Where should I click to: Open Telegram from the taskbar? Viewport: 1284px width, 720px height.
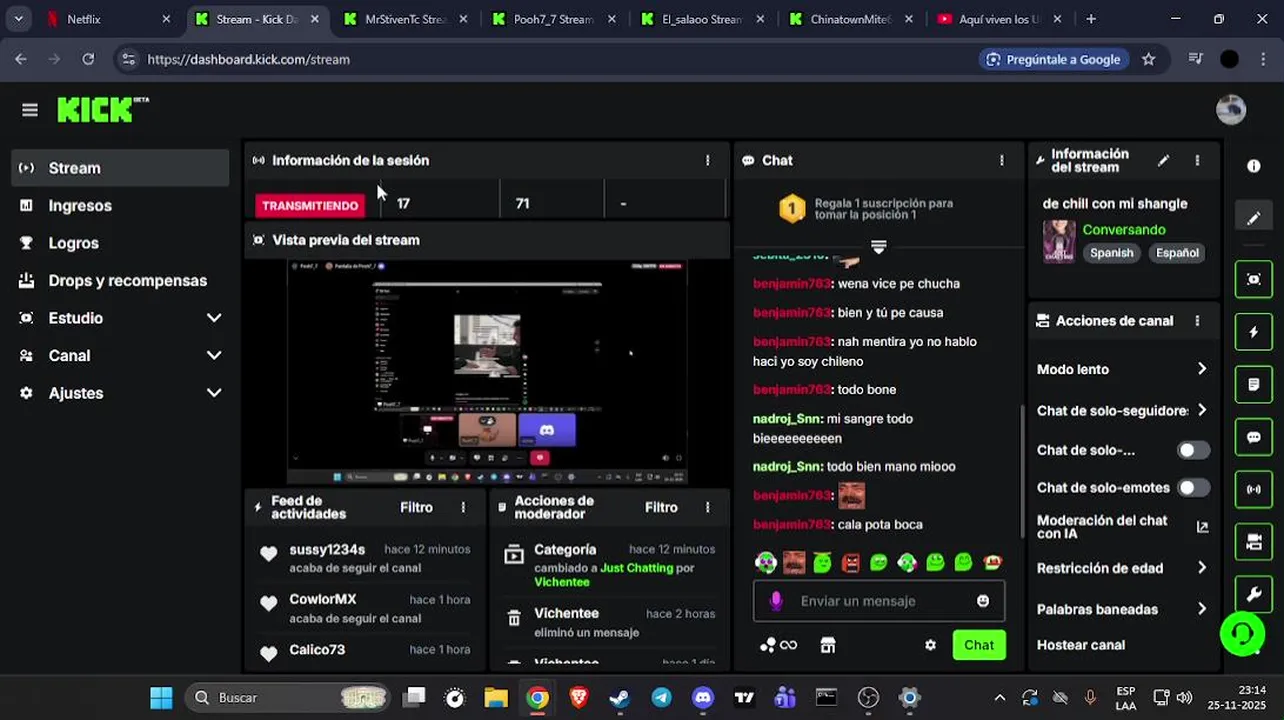(662, 698)
